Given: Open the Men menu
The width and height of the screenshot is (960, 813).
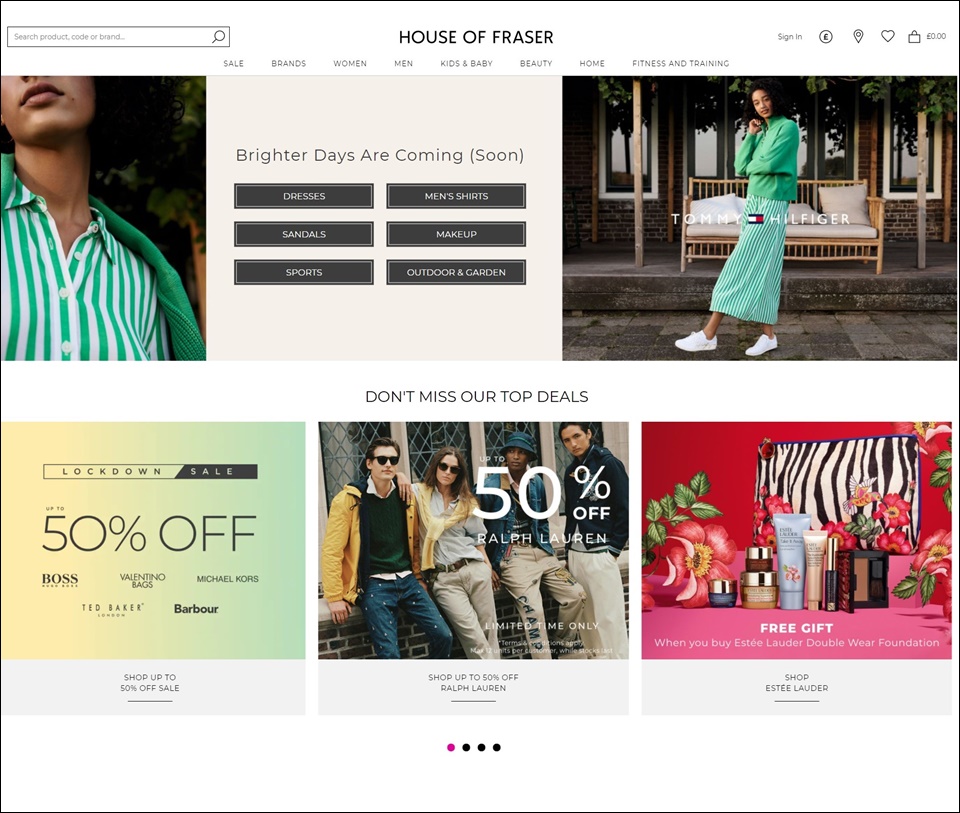Looking at the screenshot, I should [x=403, y=64].
